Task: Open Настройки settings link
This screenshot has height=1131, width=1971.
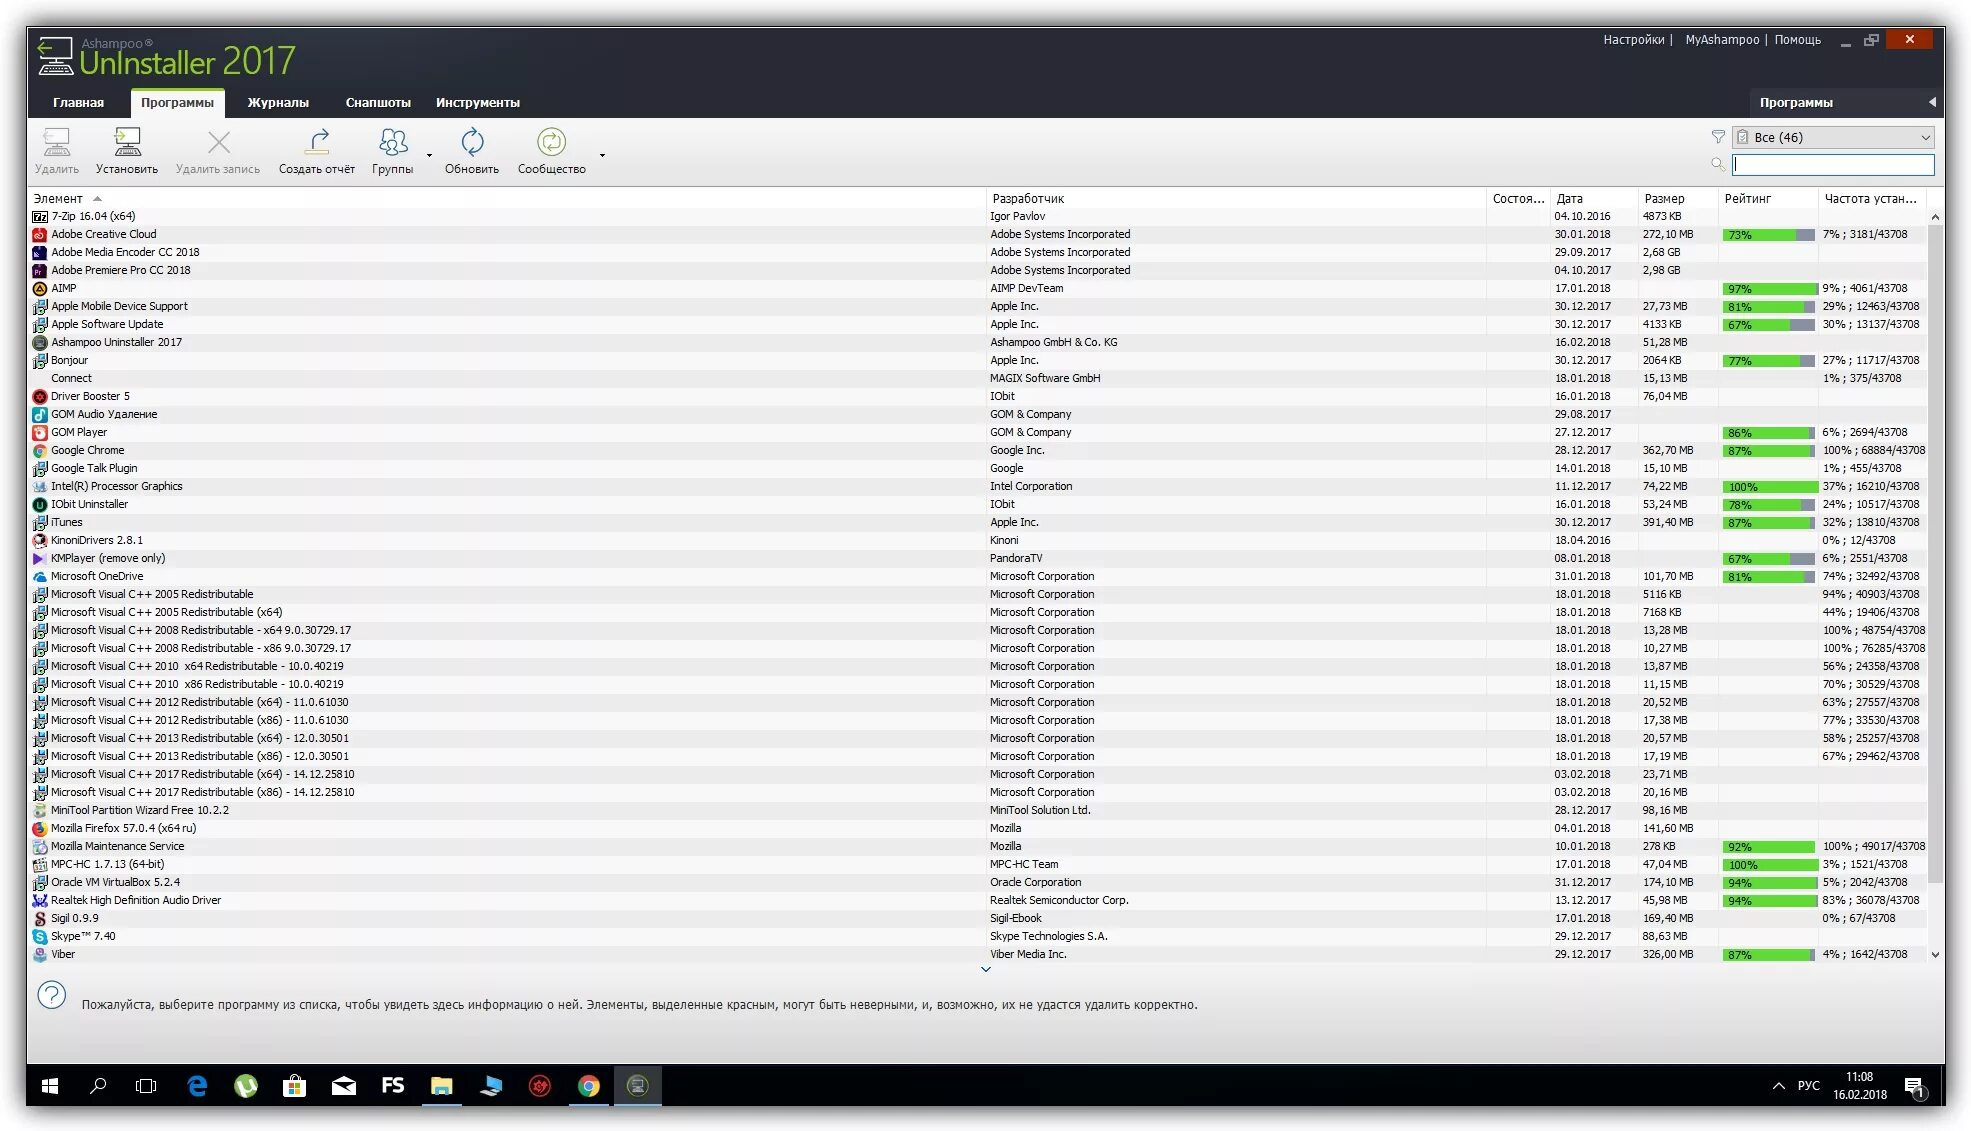Action: pos(1633,40)
